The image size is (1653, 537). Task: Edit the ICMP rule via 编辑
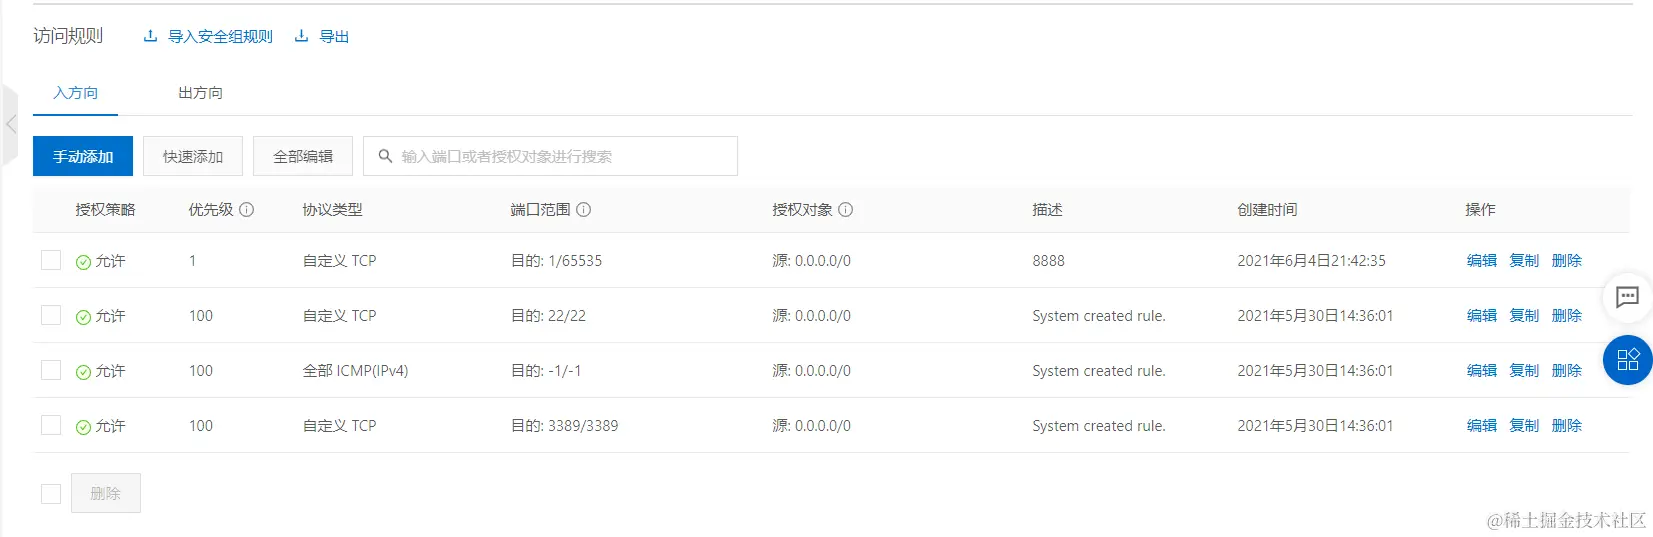click(1482, 370)
